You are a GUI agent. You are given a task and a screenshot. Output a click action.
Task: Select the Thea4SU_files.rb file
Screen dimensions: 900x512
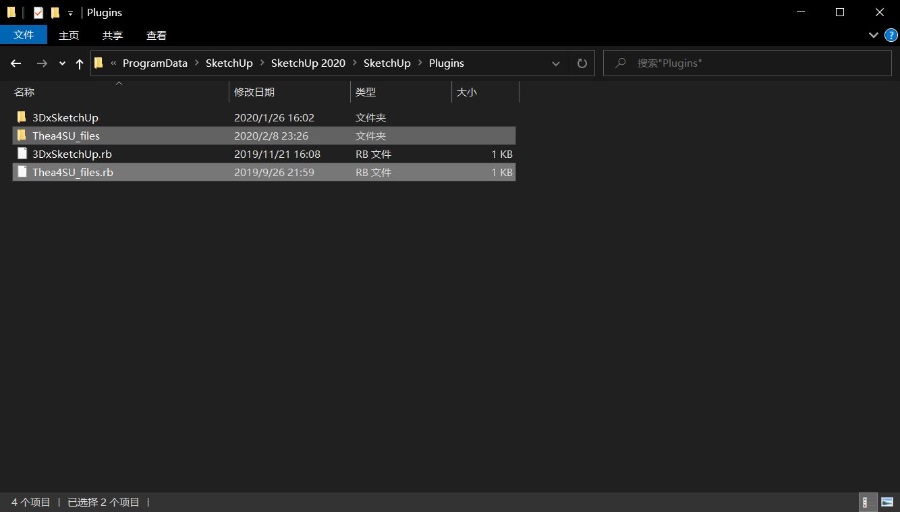click(72, 172)
